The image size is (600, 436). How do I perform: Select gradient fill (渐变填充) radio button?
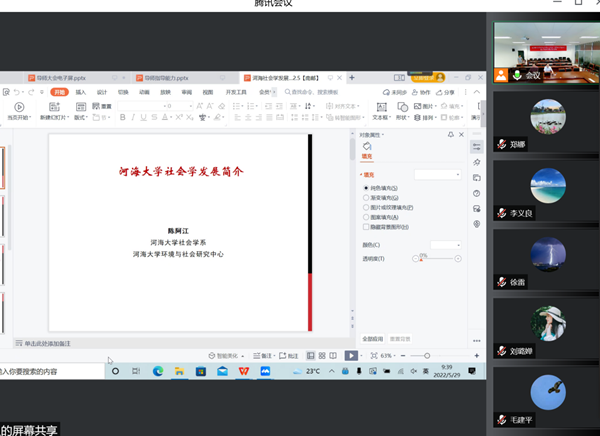[366, 198]
